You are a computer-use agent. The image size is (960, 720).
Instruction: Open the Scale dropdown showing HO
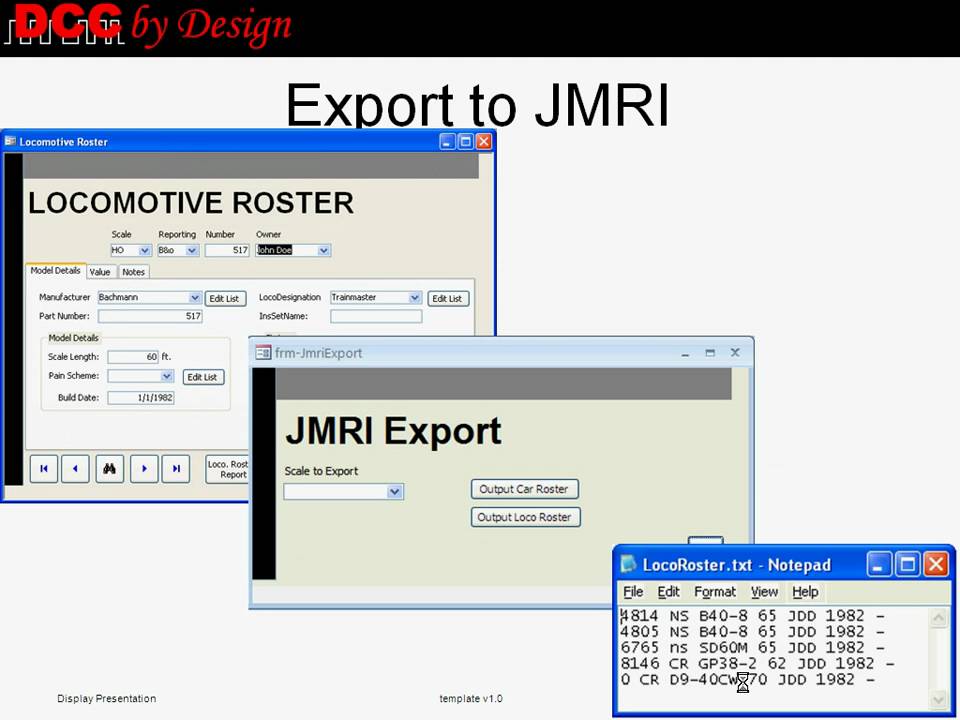(x=144, y=250)
